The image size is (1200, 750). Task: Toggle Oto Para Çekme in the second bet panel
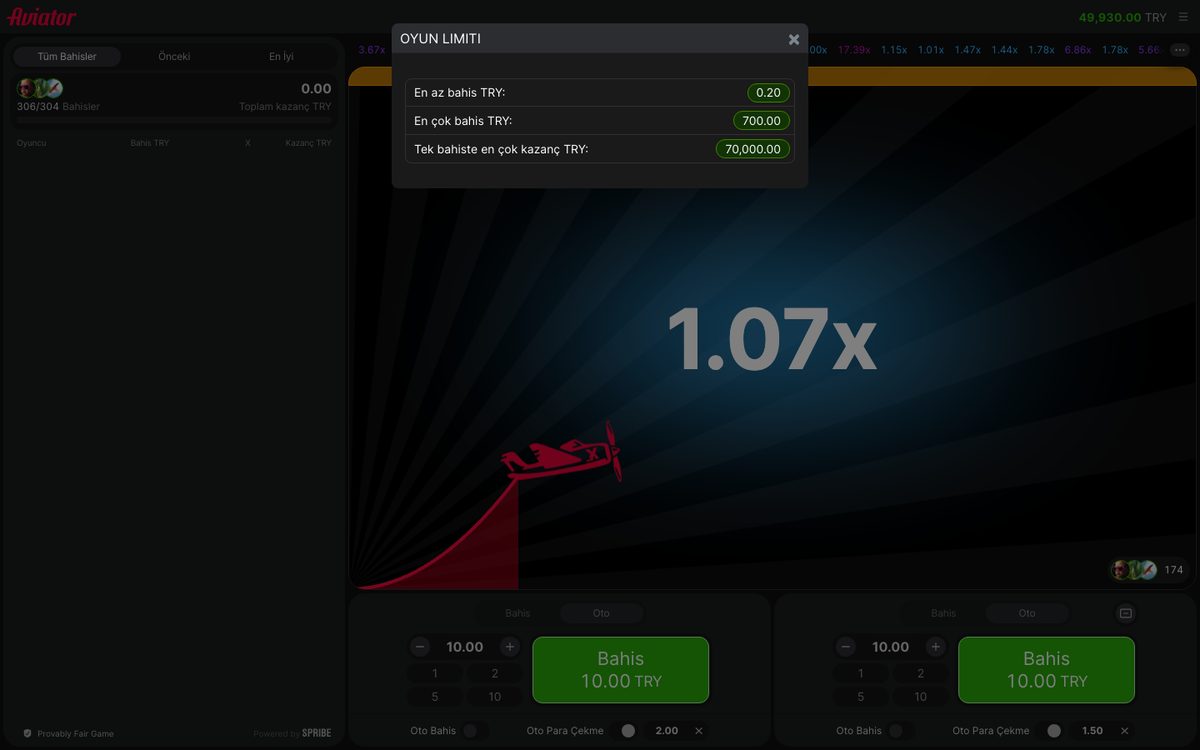point(1050,731)
